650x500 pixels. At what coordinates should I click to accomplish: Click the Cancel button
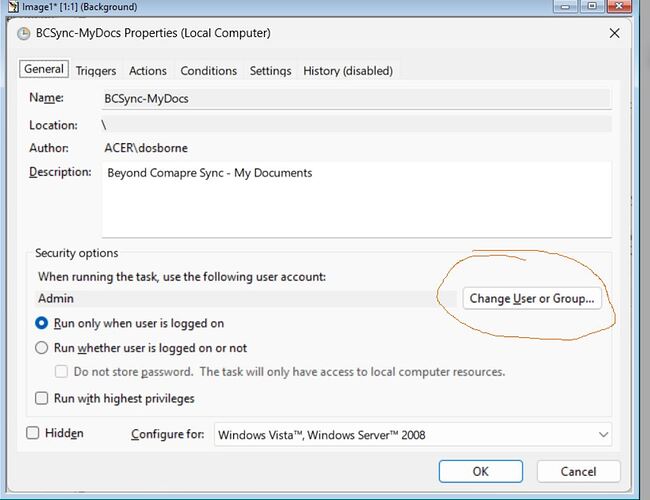pyautogui.click(x=578, y=471)
